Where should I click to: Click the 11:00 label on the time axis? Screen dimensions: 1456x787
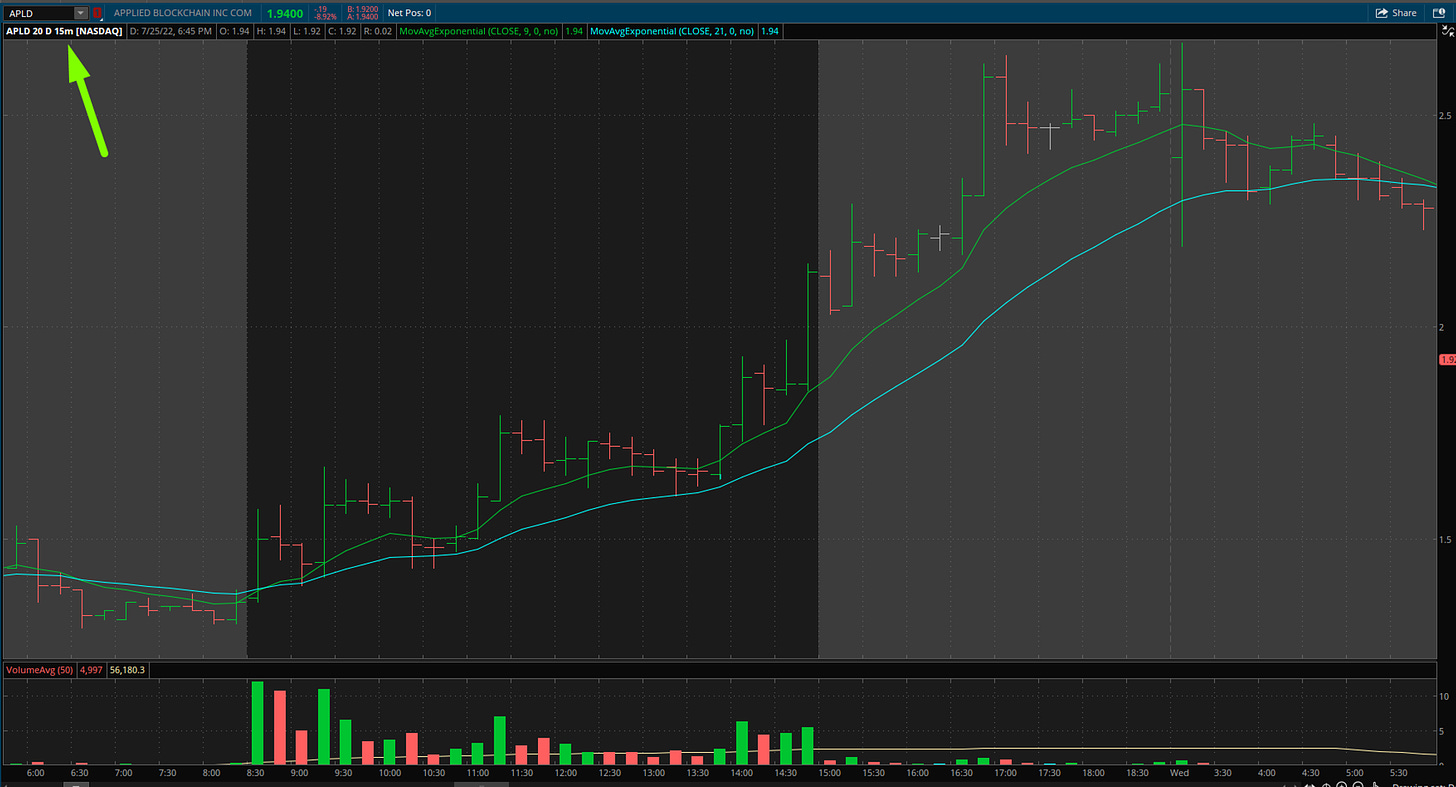coord(478,773)
